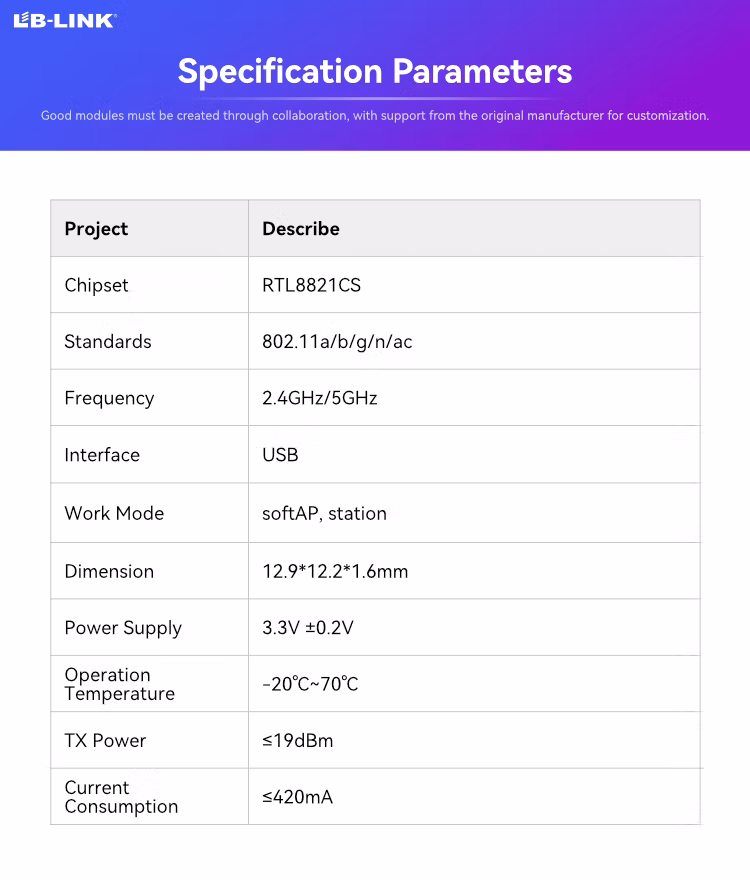
Task: Click the Project column header
Action: tap(96, 229)
